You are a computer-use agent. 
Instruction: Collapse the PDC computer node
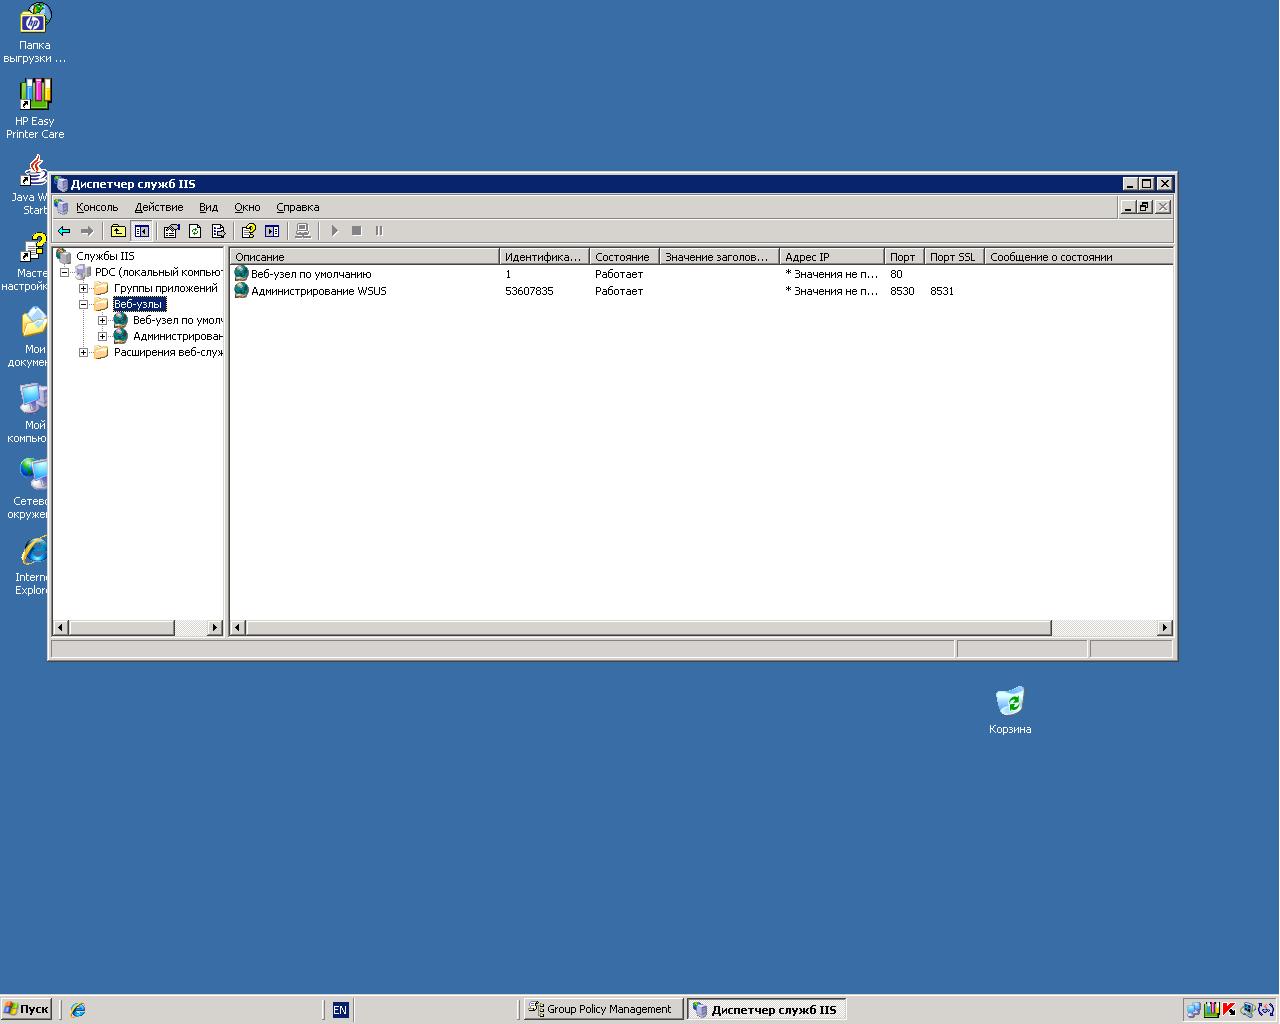coord(65,272)
